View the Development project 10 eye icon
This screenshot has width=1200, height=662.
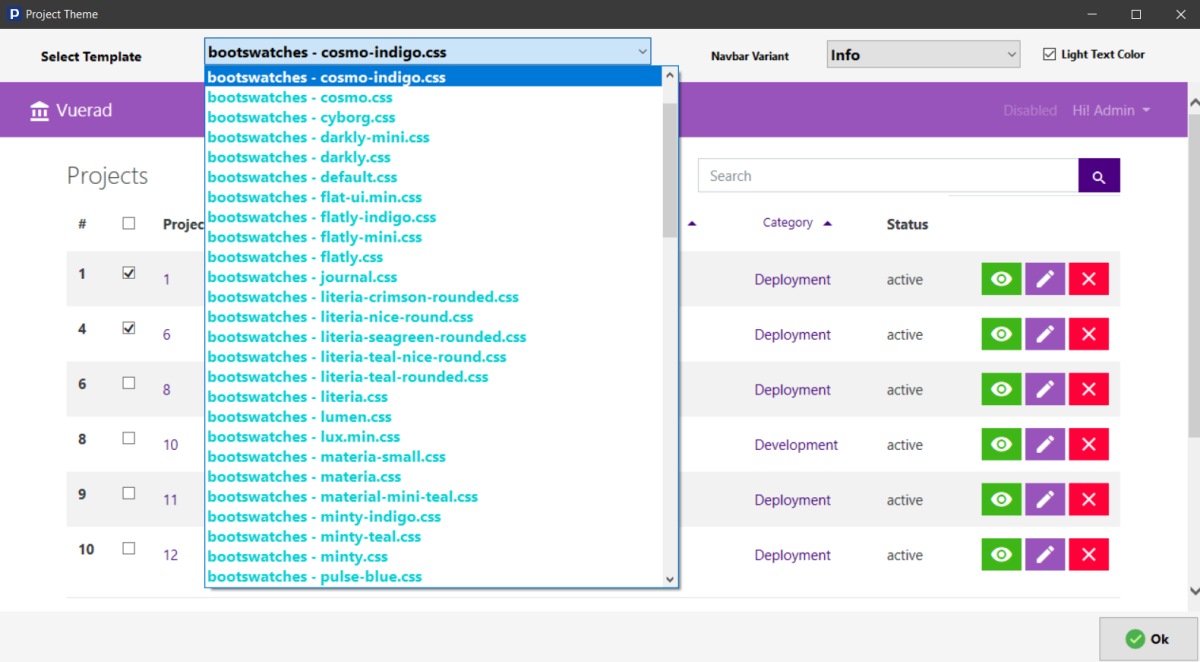tap(1002, 444)
